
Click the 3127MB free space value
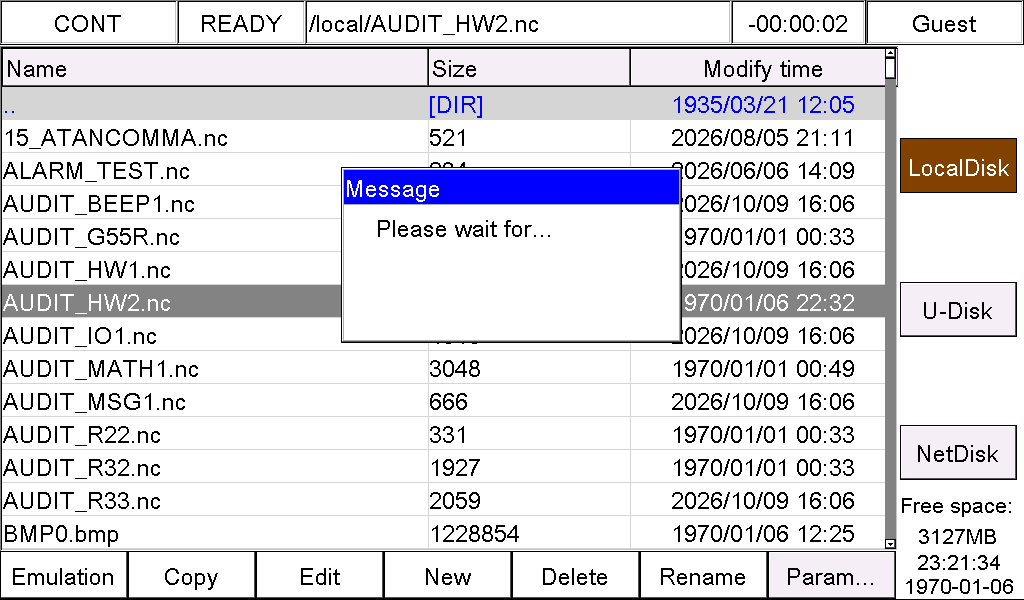(x=957, y=537)
